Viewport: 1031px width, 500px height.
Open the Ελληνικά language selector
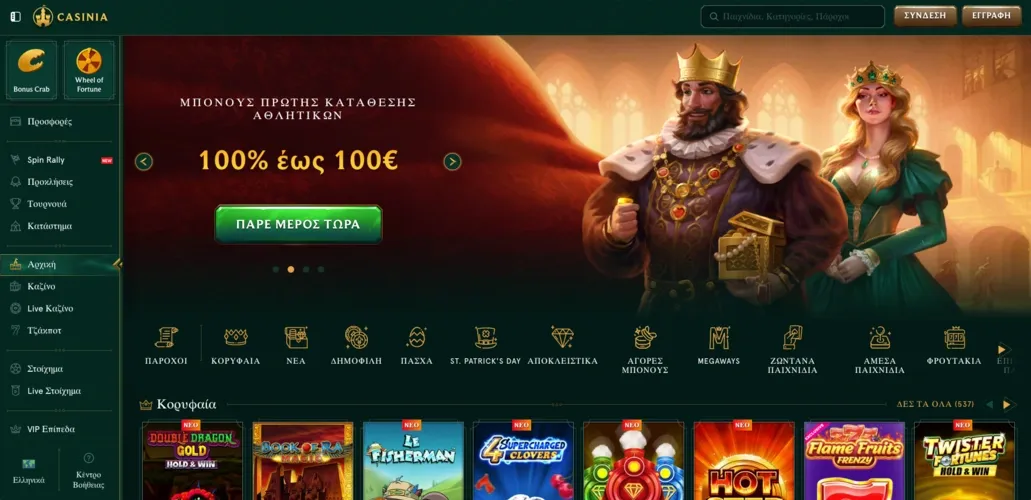tap(29, 471)
